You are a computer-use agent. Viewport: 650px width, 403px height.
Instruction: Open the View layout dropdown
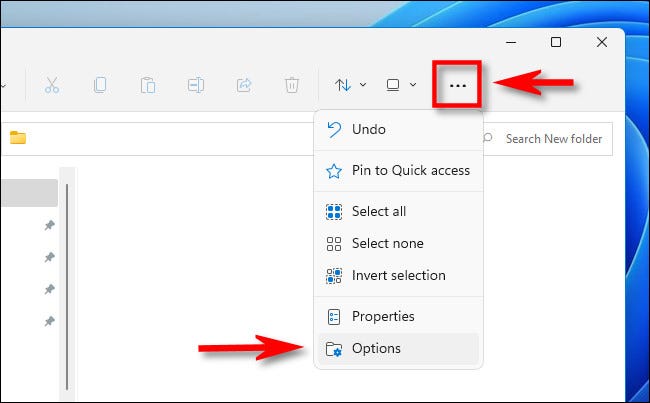(401, 85)
